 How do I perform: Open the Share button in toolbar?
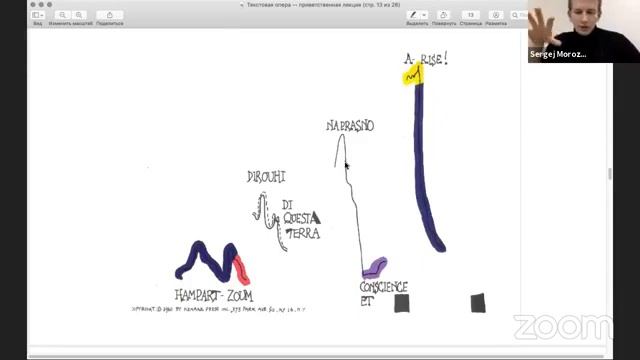(109, 15)
